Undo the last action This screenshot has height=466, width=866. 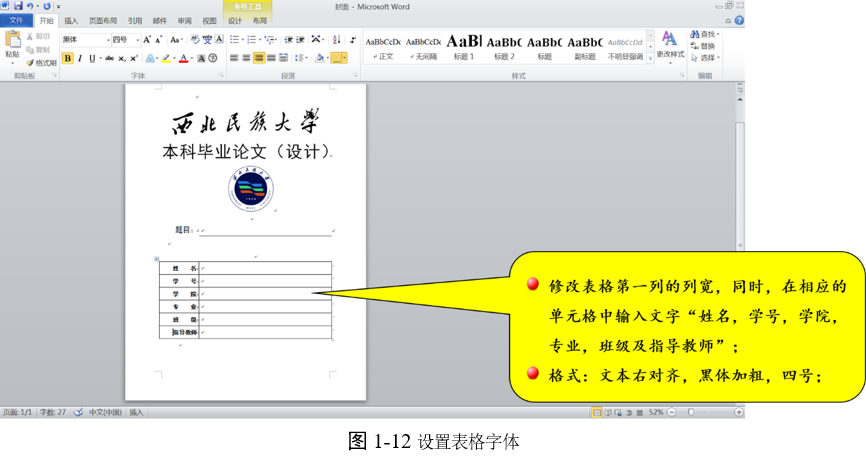30,6
